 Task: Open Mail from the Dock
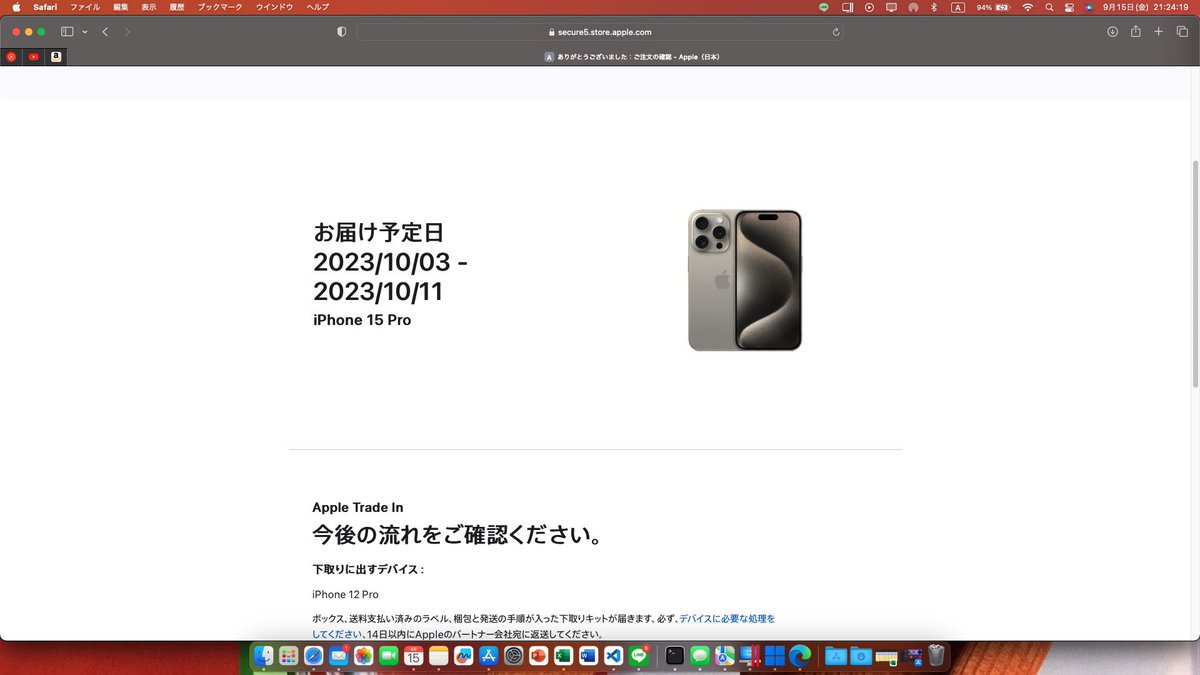338,656
